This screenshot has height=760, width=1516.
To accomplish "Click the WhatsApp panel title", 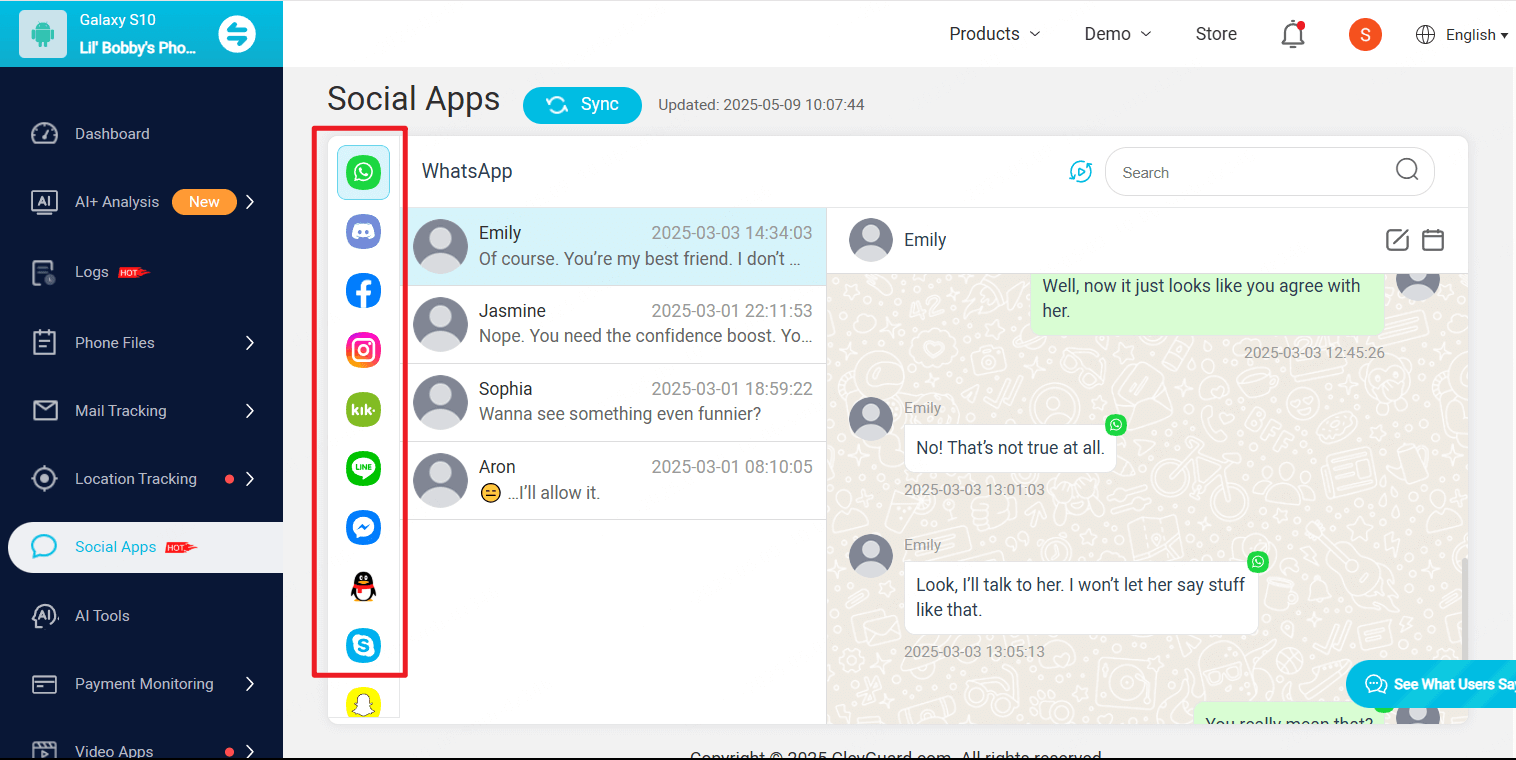I will [467, 171].
